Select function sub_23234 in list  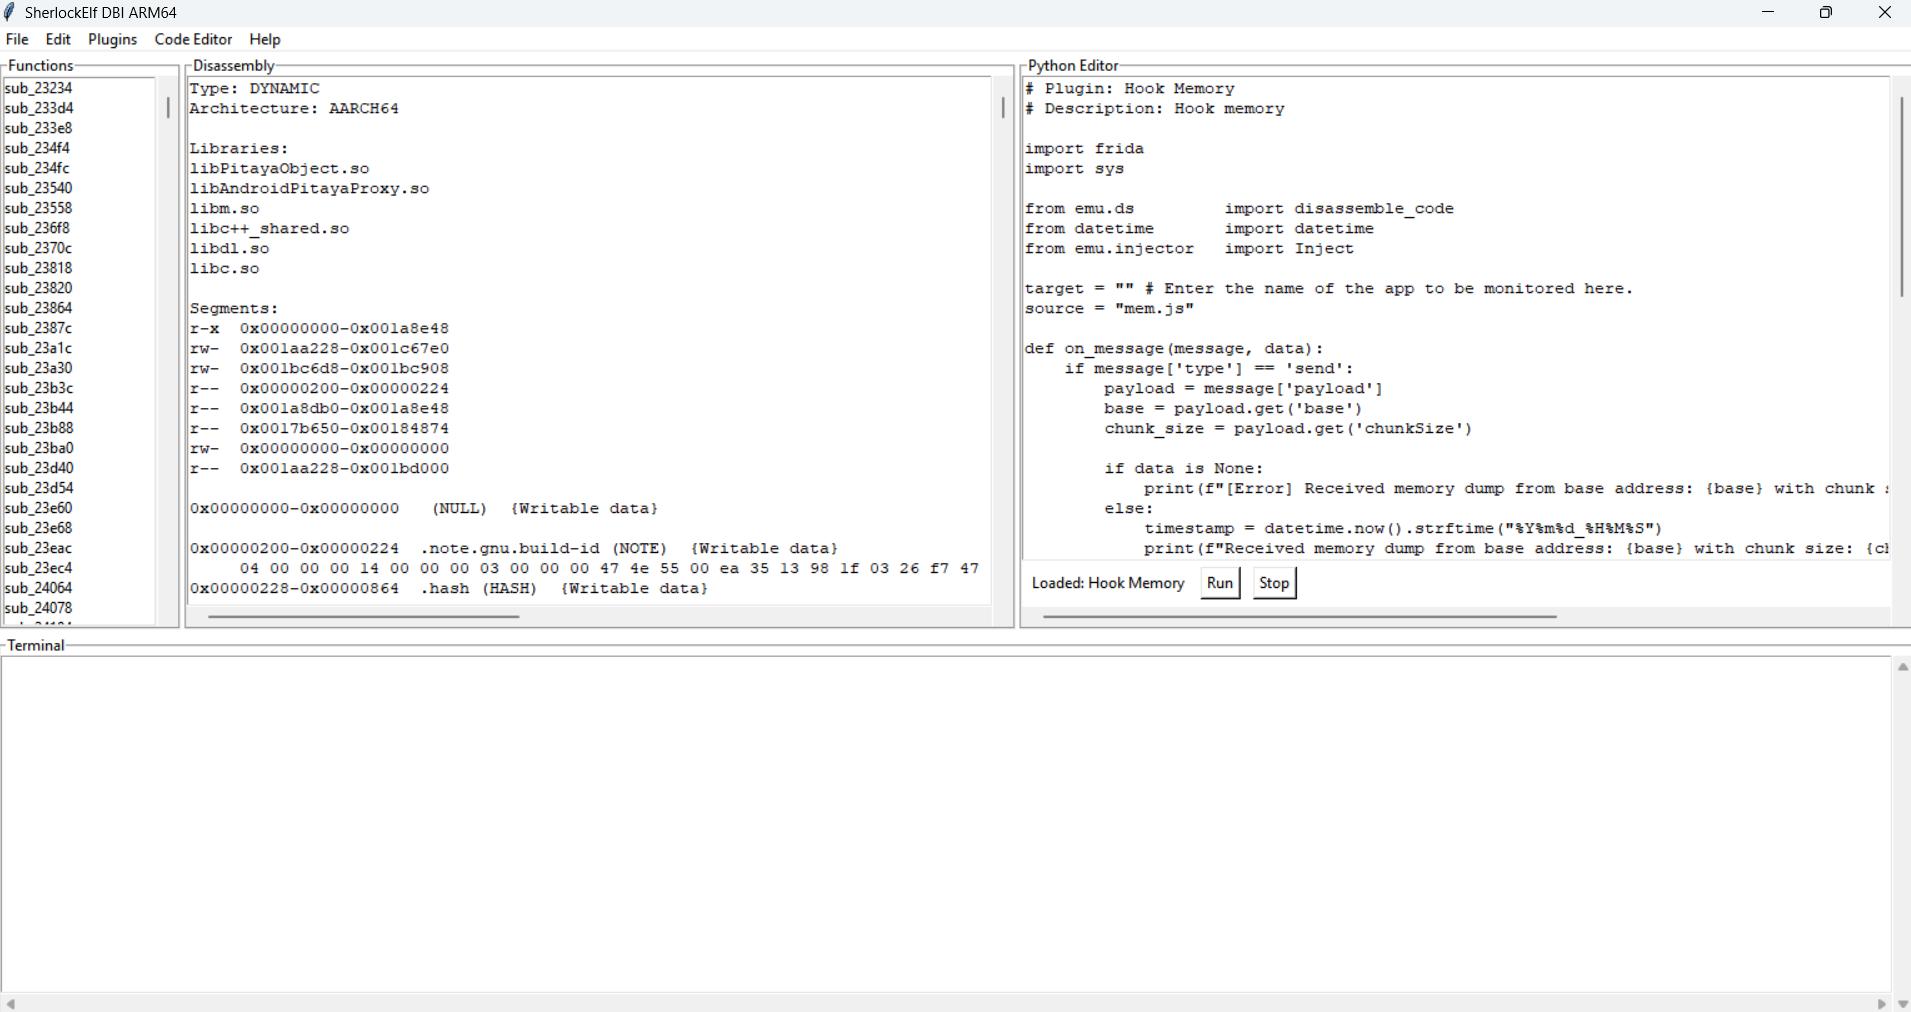(38, 88)
